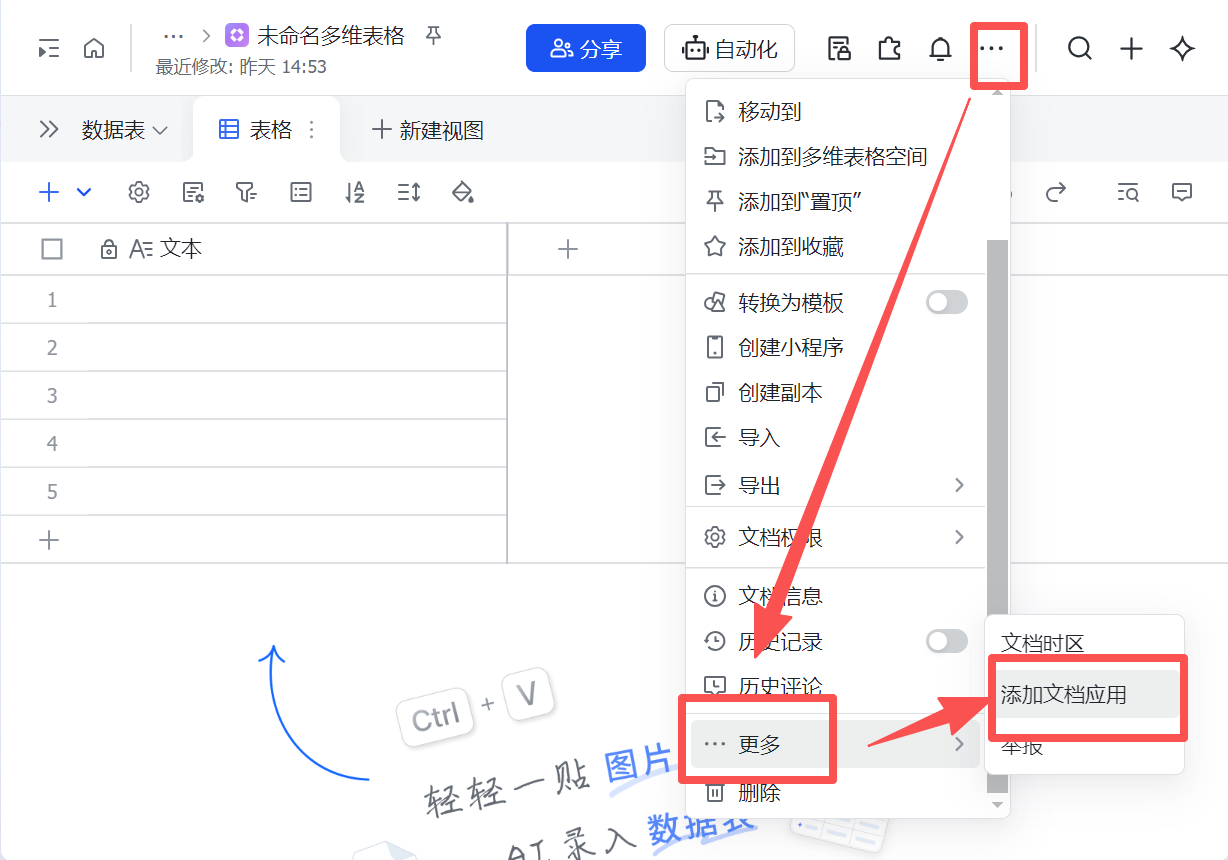The width and height of the screenshot is (1228, 860).
Task: Open the filter icon in toolbar
Action: coord(246,192)
